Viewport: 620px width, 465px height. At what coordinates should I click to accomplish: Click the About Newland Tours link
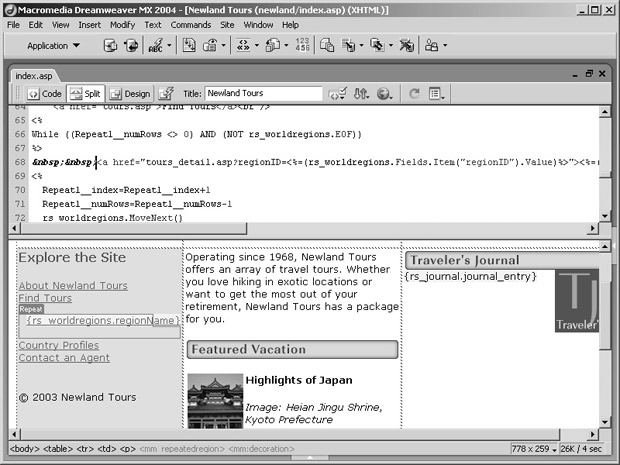[73, 285]
